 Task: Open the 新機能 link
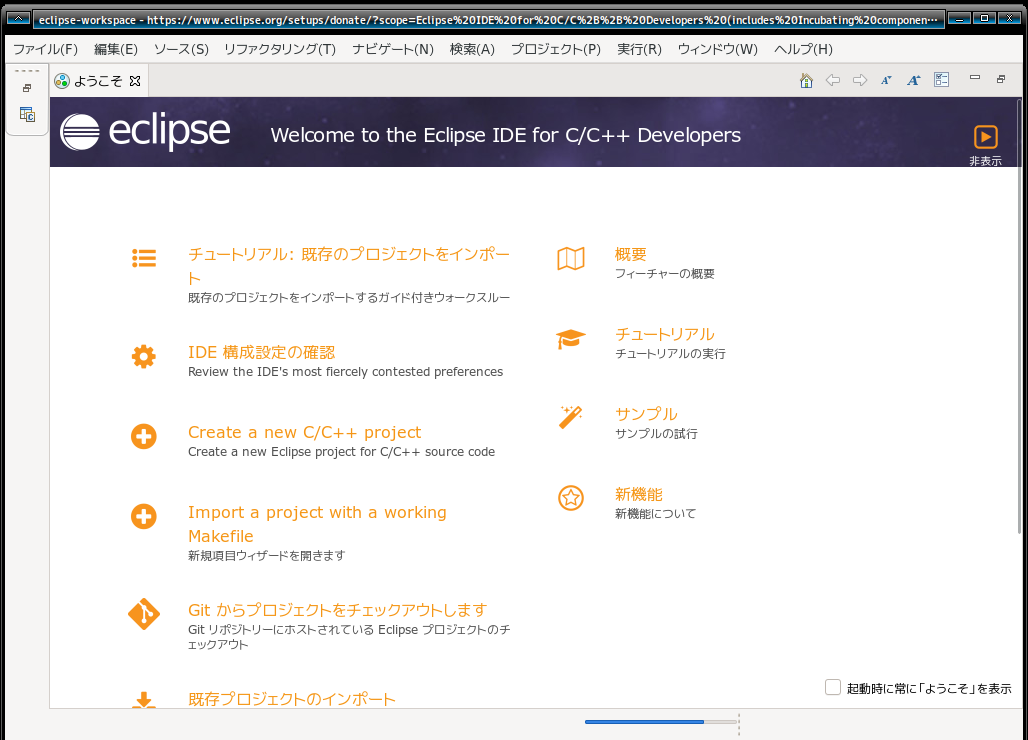[639, 494]
